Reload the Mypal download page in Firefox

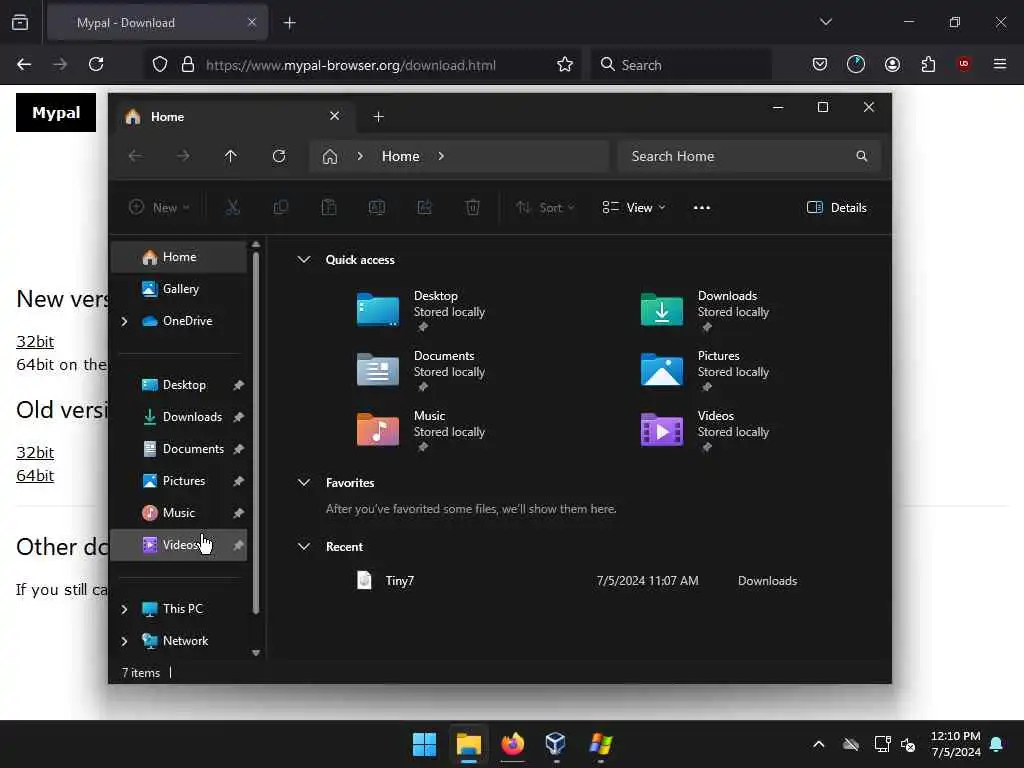click(x=96, y=64)
